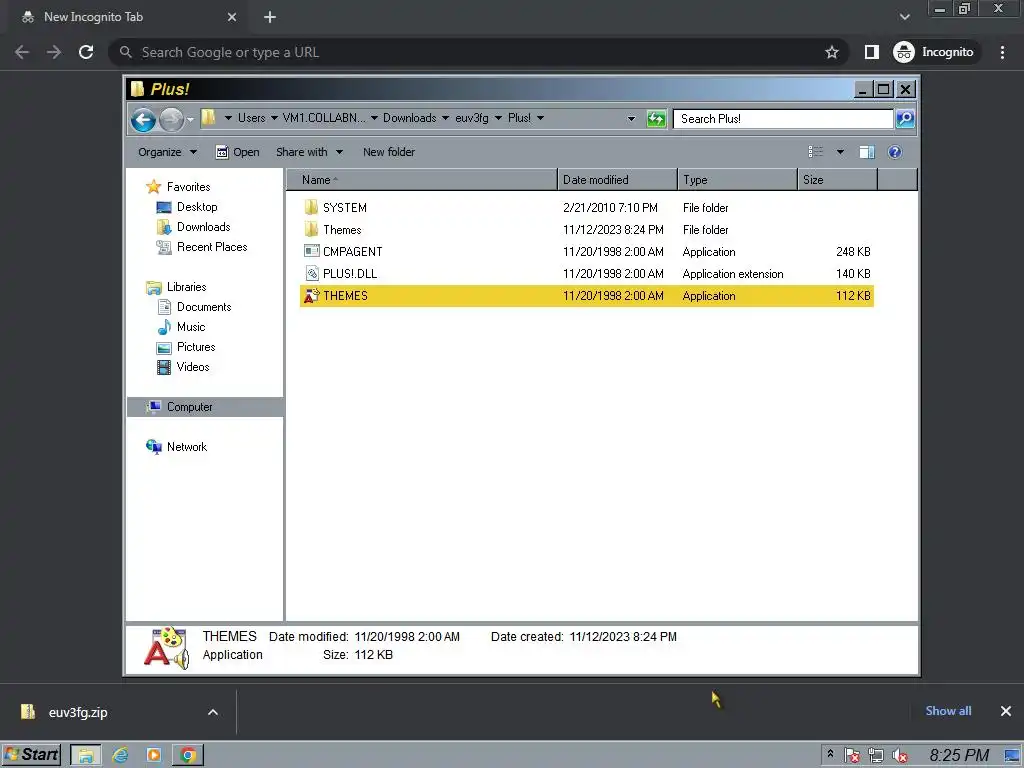The height and width of the screenshot is (768, 1024).
Task: Open Internet Explorer from taskbar
Action: 120,755
